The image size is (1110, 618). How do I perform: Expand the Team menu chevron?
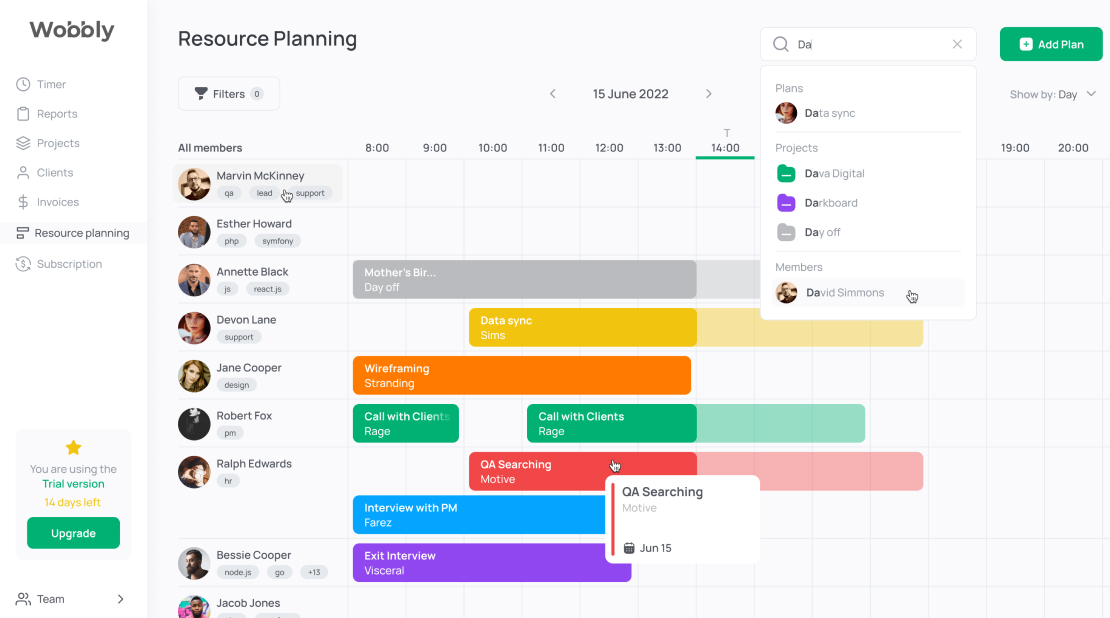[120, 599]
